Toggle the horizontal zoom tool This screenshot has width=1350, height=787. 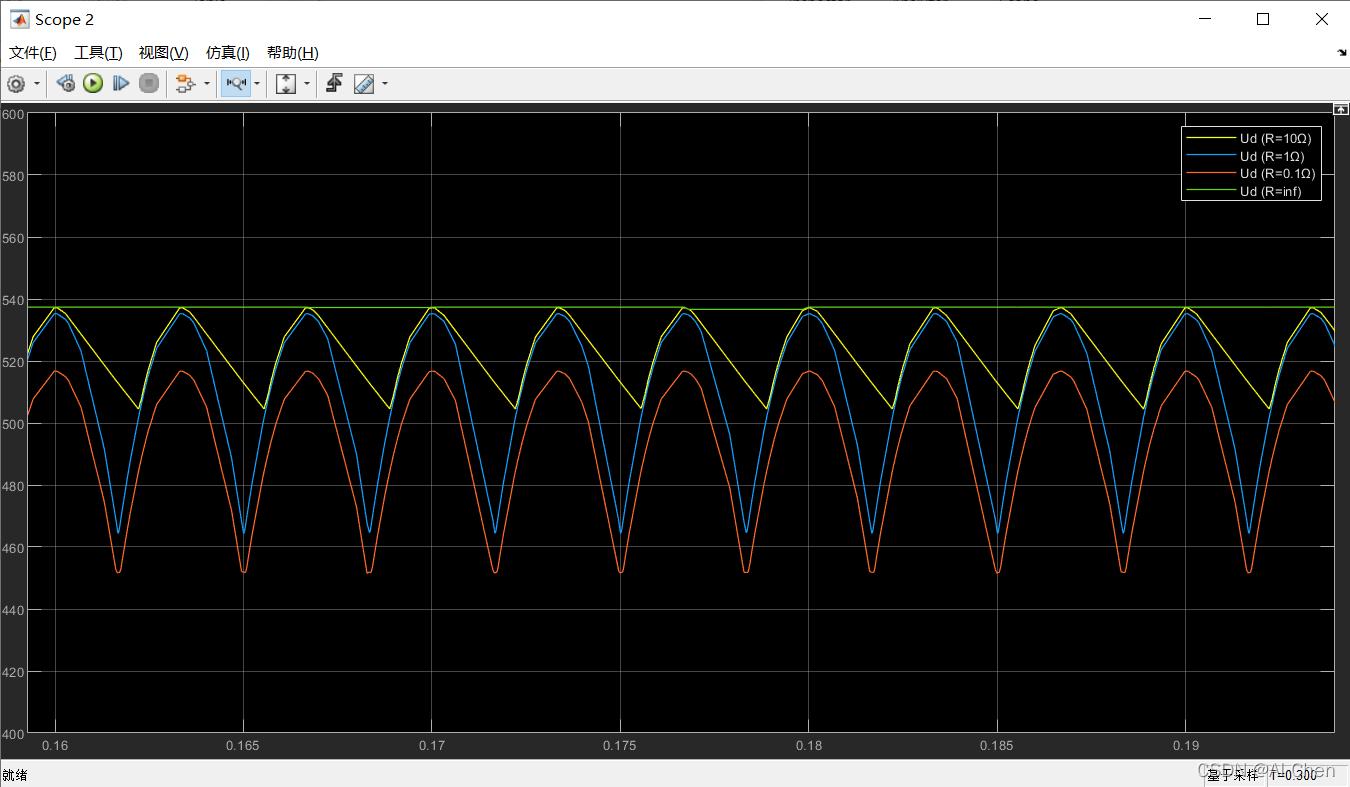(x=236, y=84)
